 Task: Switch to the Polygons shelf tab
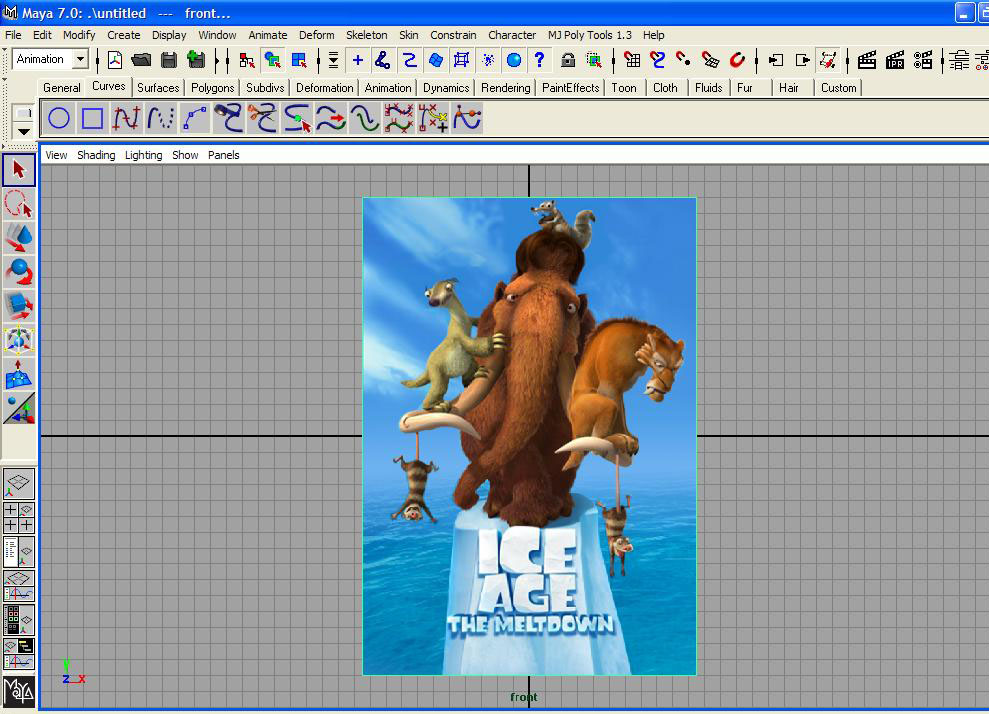tap(213, 88)
